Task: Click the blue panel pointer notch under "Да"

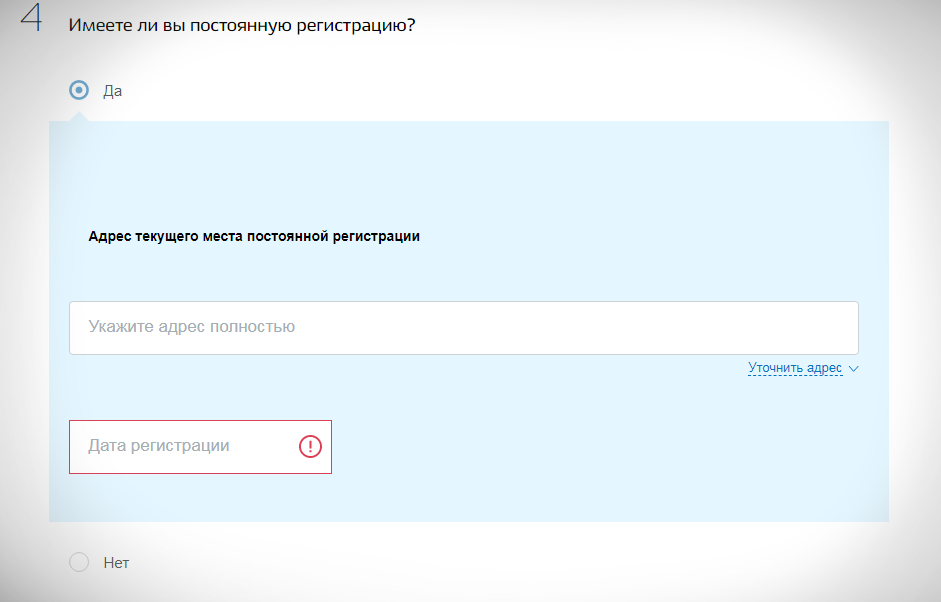Action: coord(79,116)
